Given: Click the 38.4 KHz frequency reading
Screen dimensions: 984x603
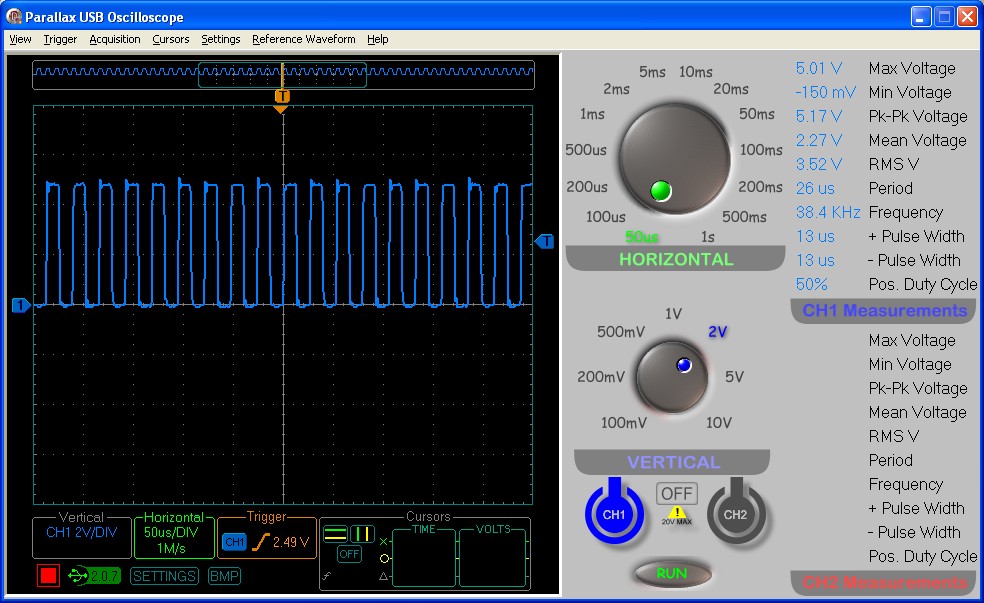Looking at the screenshot, I should coord(828,213).
